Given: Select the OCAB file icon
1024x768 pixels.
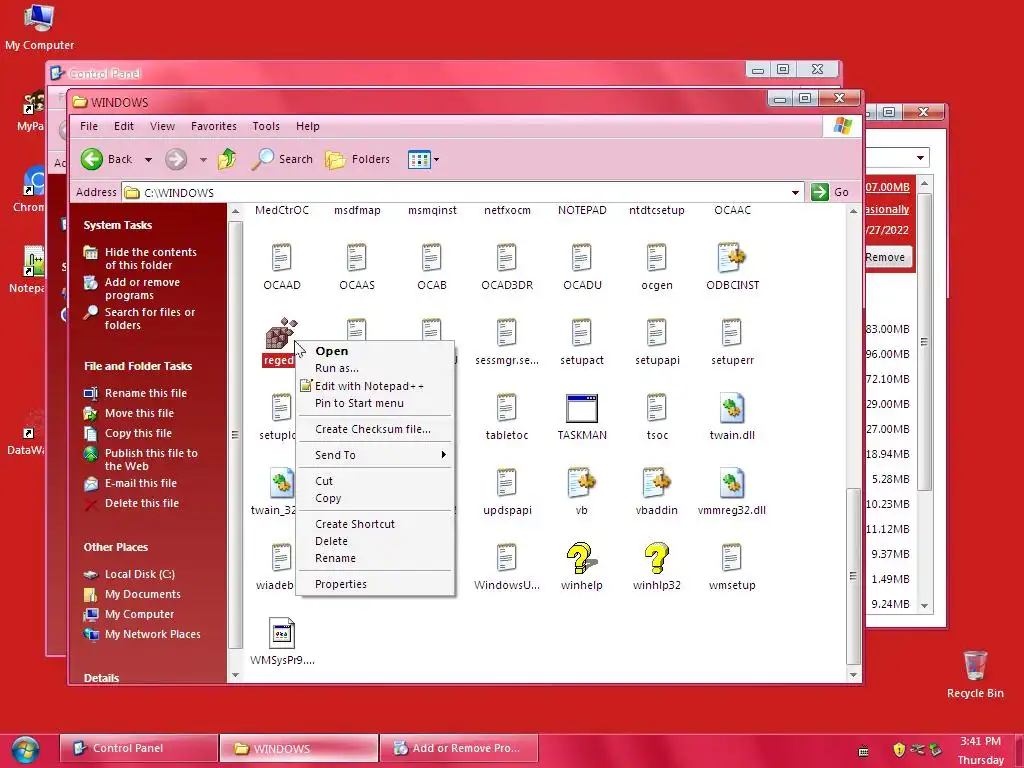Looking at the screenshot, I should tap(432, 258).
